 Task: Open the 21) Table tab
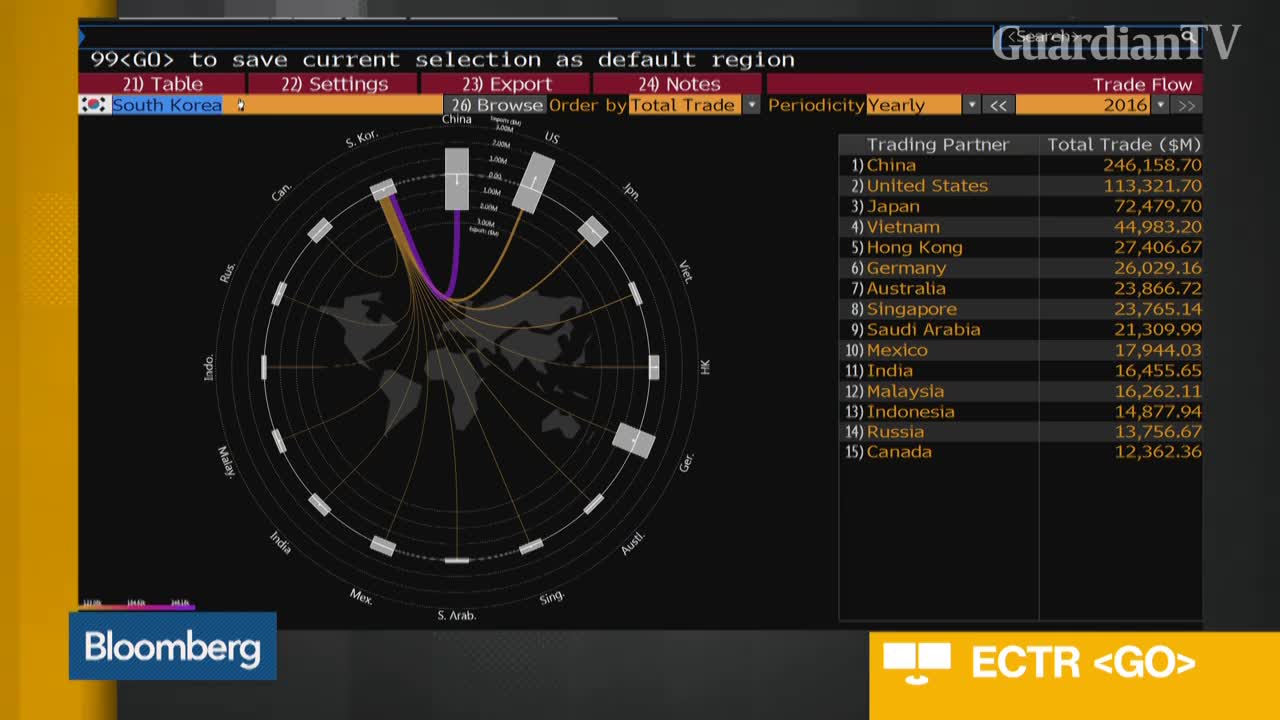point(162,84)
